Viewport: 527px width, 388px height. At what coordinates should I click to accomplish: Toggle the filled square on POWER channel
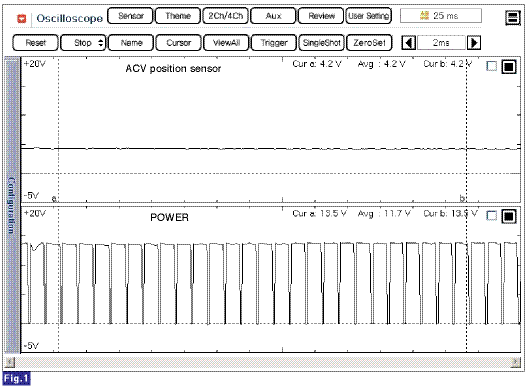pyautogui.click(x=509, y=216)
